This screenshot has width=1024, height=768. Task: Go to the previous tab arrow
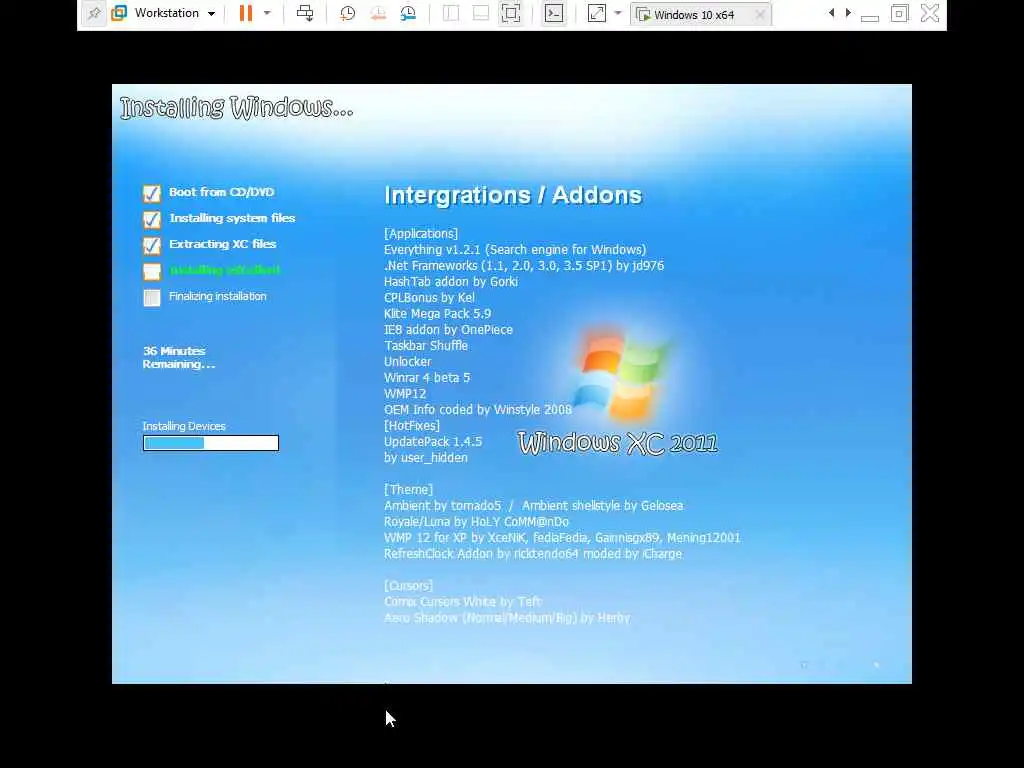(x=831, y=13)
